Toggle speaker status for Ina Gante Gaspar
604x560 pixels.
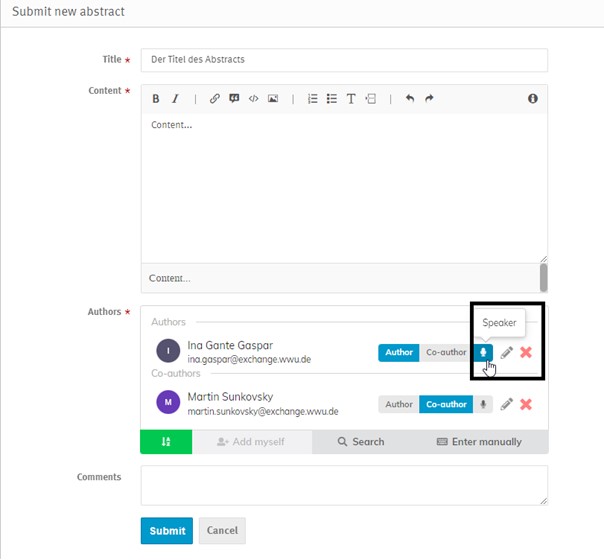[484, 352]
